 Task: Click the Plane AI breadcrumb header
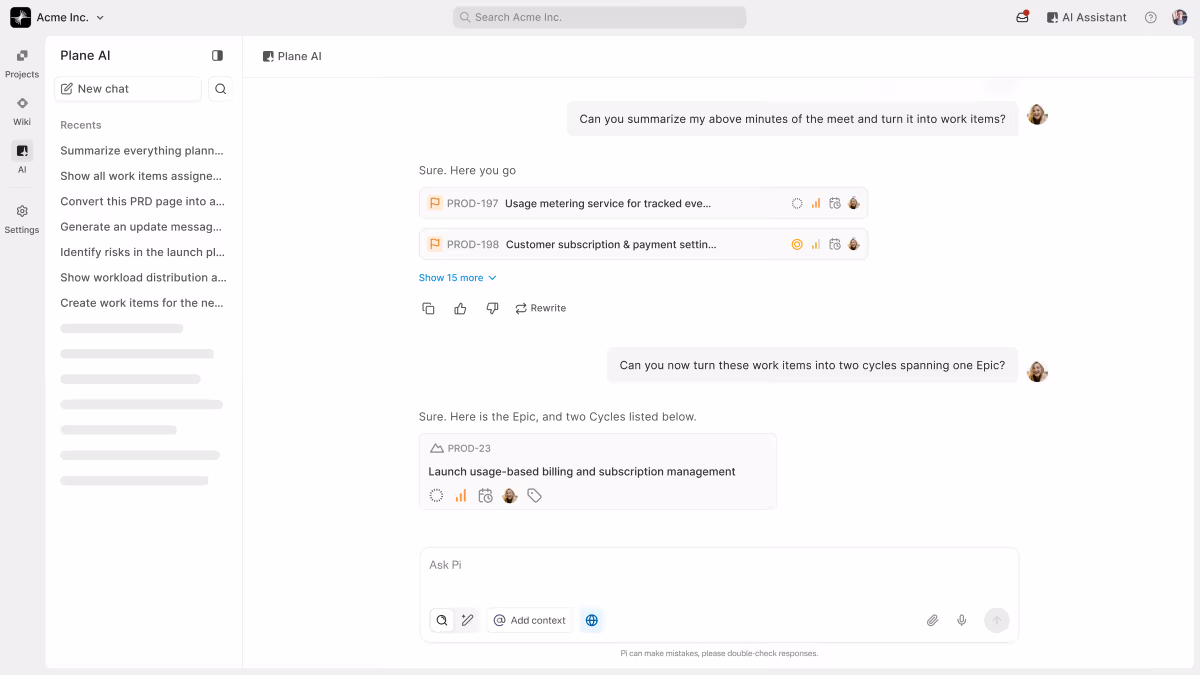292,57
